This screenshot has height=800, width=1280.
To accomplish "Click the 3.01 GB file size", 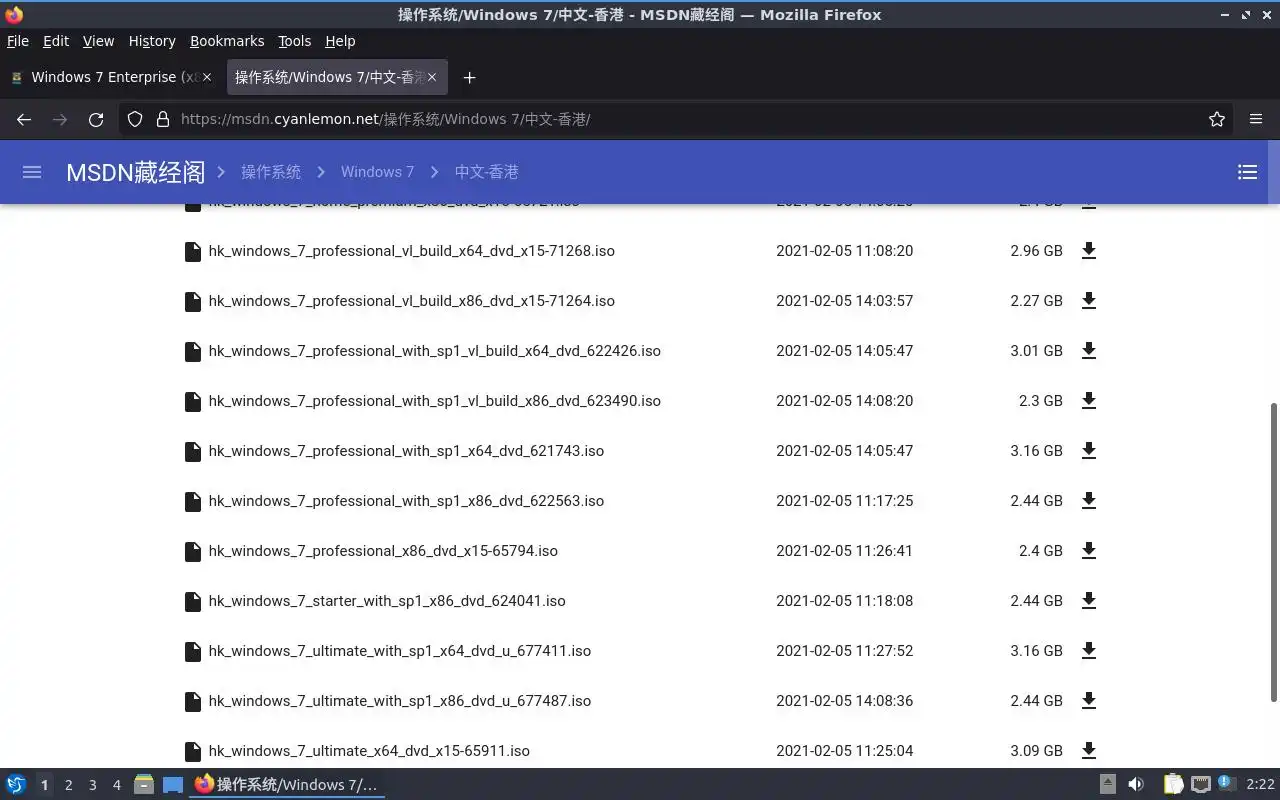I will 1036,351.
